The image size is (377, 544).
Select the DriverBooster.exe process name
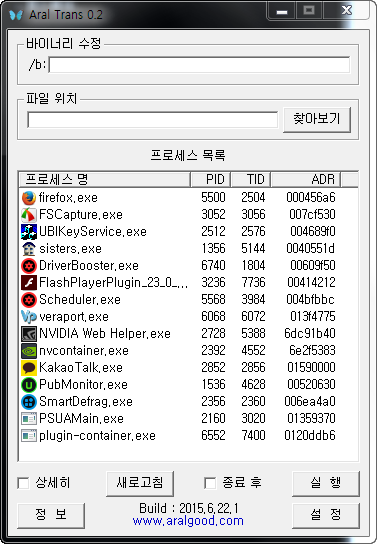[x=89, y=266]
